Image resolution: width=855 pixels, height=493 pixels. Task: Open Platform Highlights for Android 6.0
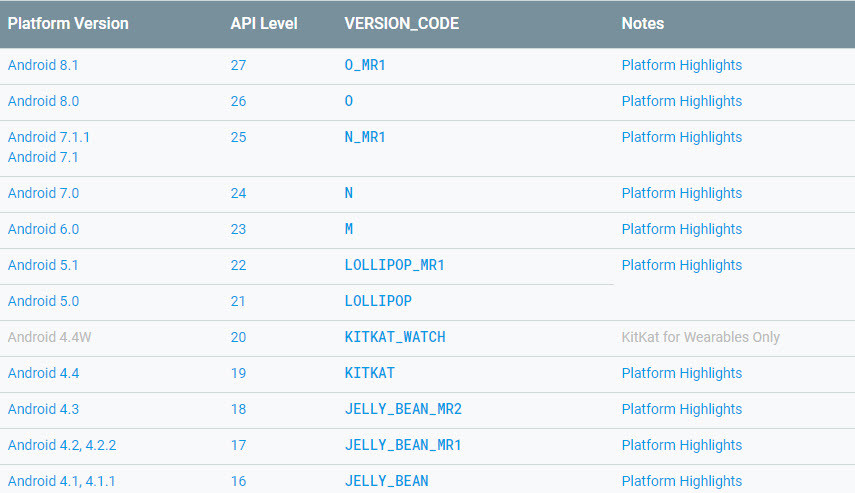point(682,230)
